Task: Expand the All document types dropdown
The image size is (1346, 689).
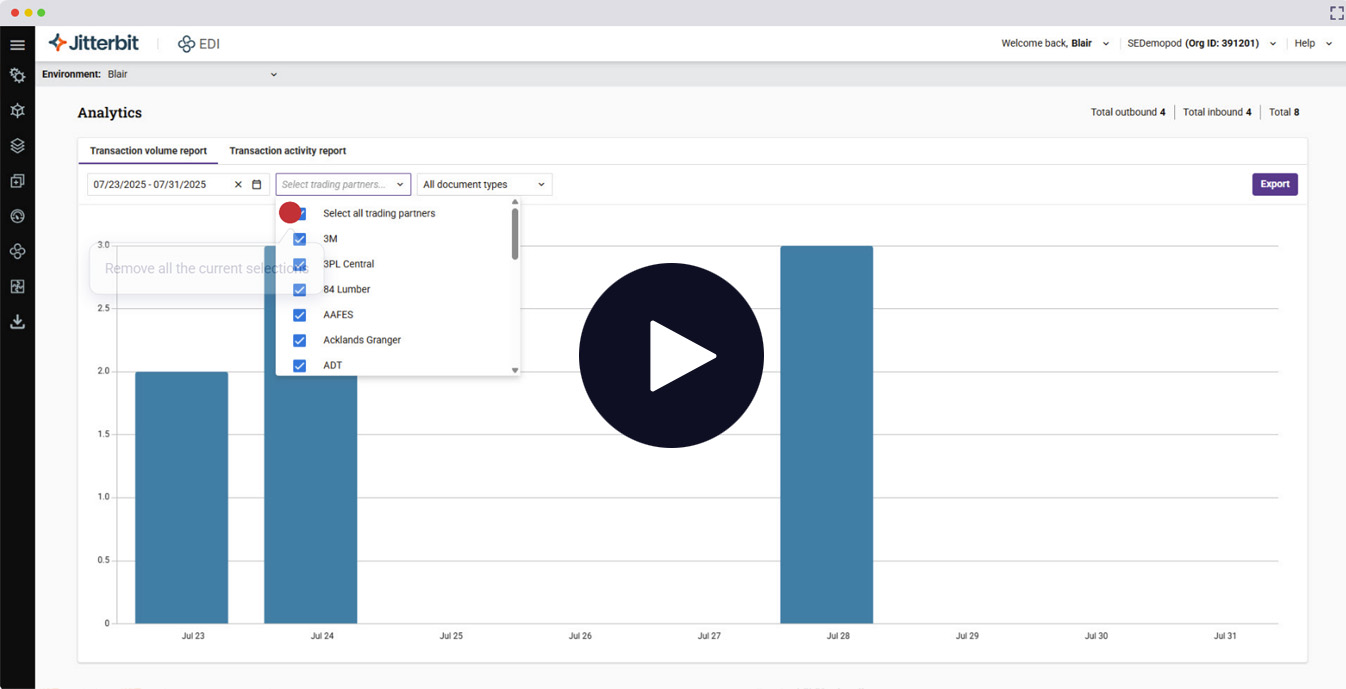Action: (484, 184)
